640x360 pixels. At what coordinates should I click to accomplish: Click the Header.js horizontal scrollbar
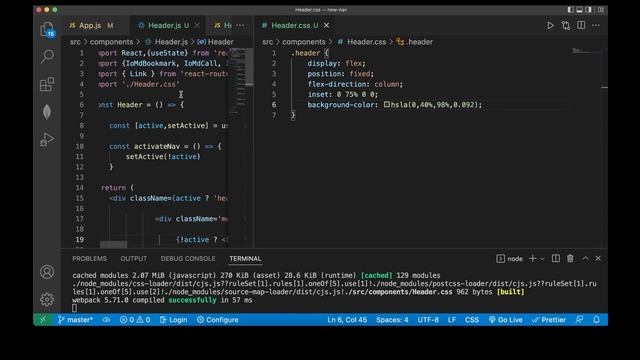click(113, 244)
